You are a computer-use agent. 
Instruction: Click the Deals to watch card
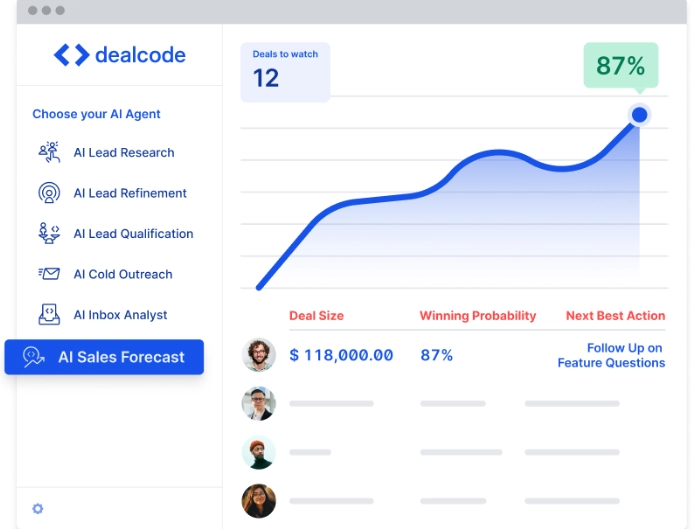[285, 72]
